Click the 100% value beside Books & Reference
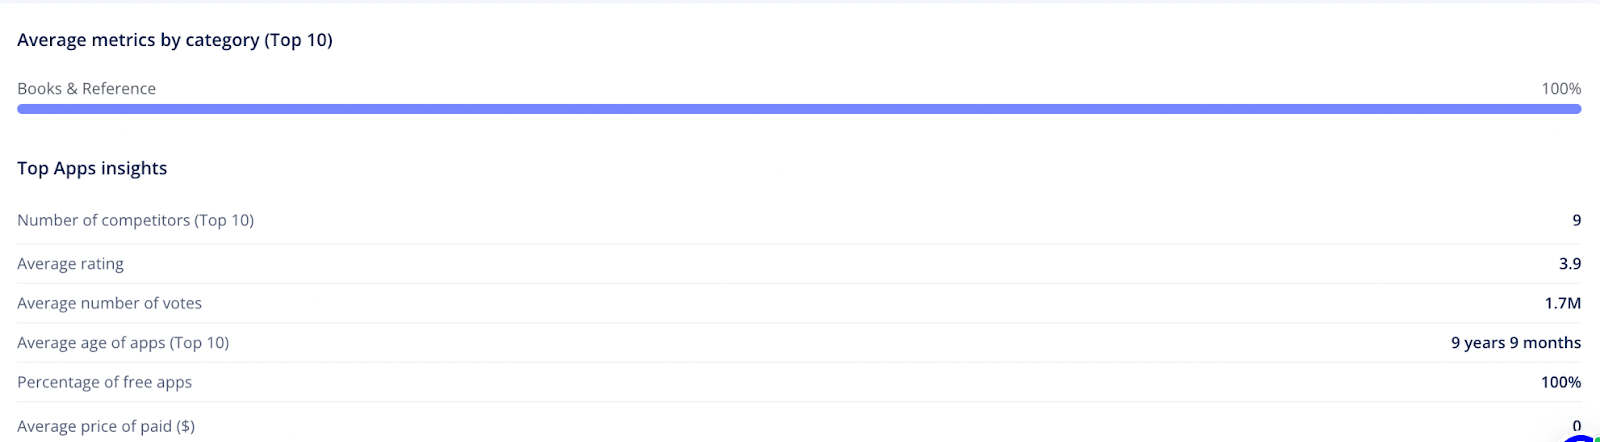Viewport: 1600px width, 442px height. (1560, 89)
